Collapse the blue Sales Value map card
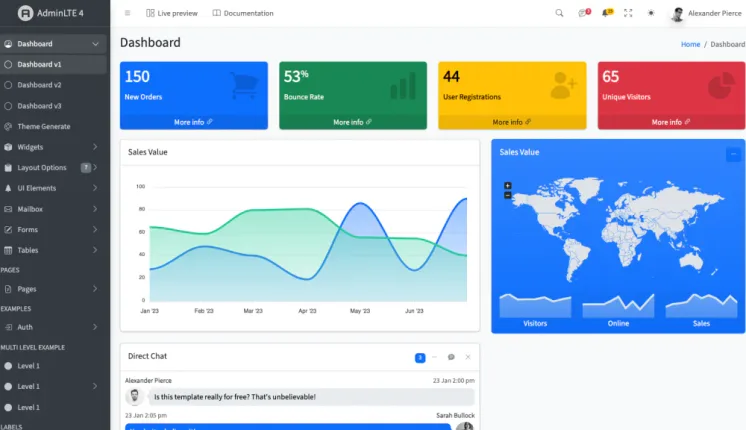Viewport: 746px width, 430px height. point(733,154)
